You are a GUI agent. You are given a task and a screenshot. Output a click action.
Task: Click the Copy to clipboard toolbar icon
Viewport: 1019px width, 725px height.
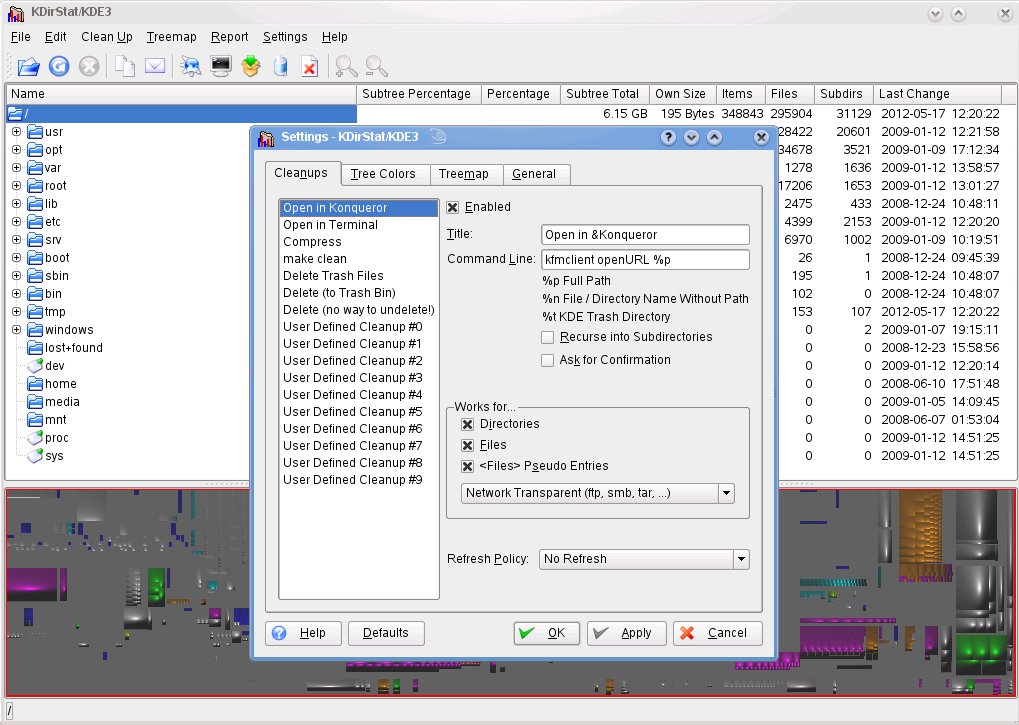point(124,67)
